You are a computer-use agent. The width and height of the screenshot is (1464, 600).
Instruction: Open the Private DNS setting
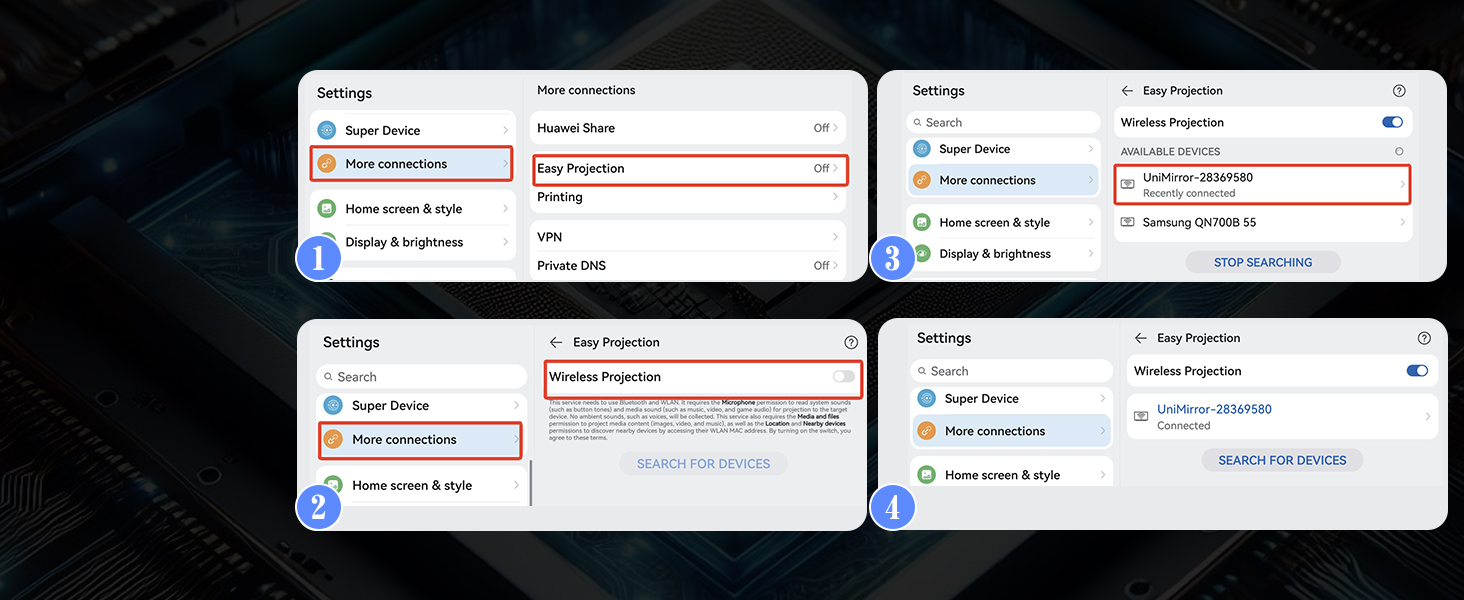[690, 266]
